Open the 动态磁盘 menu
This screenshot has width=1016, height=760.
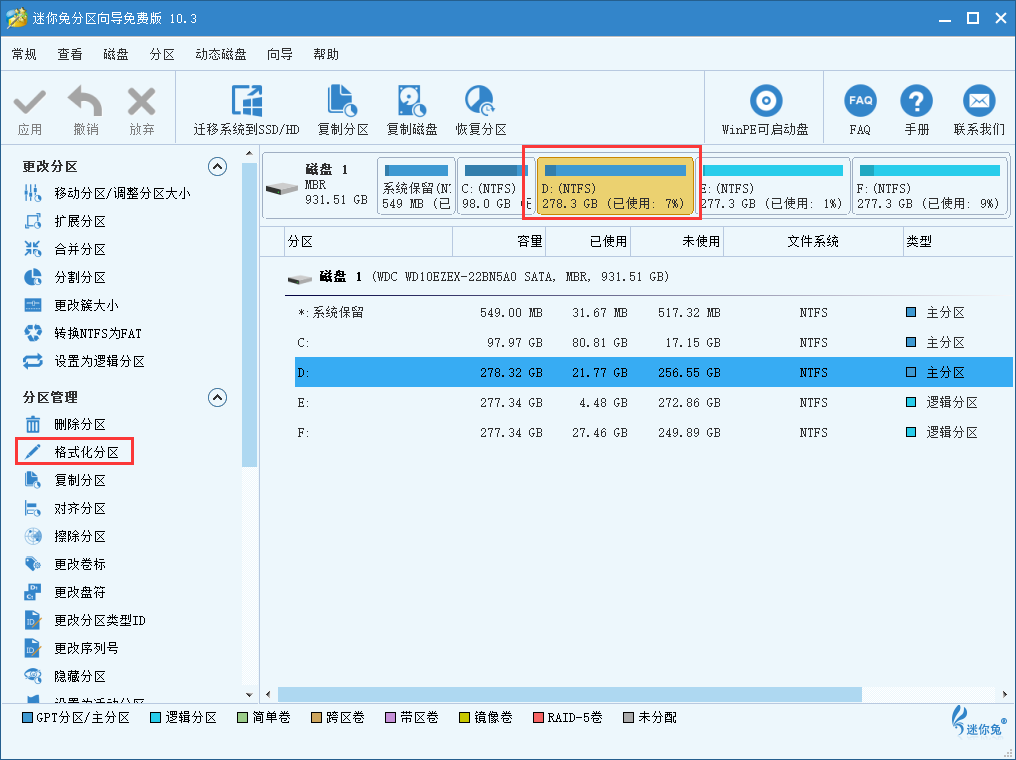[x=221, y=54]
